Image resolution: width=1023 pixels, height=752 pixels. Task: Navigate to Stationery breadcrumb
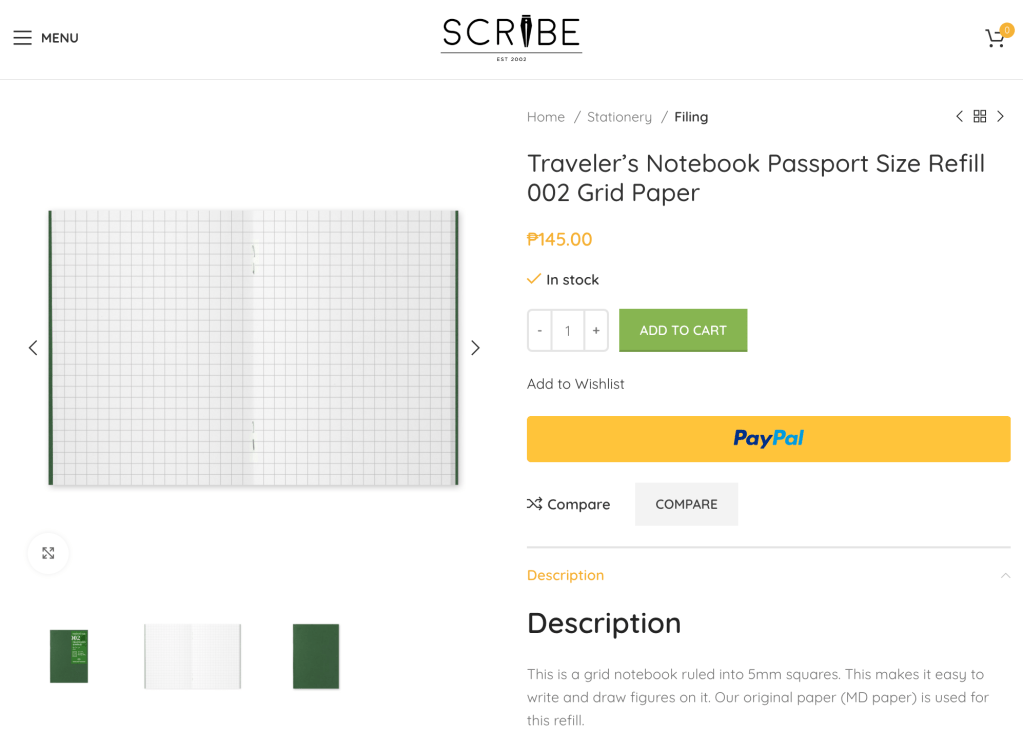coord(619,117)
